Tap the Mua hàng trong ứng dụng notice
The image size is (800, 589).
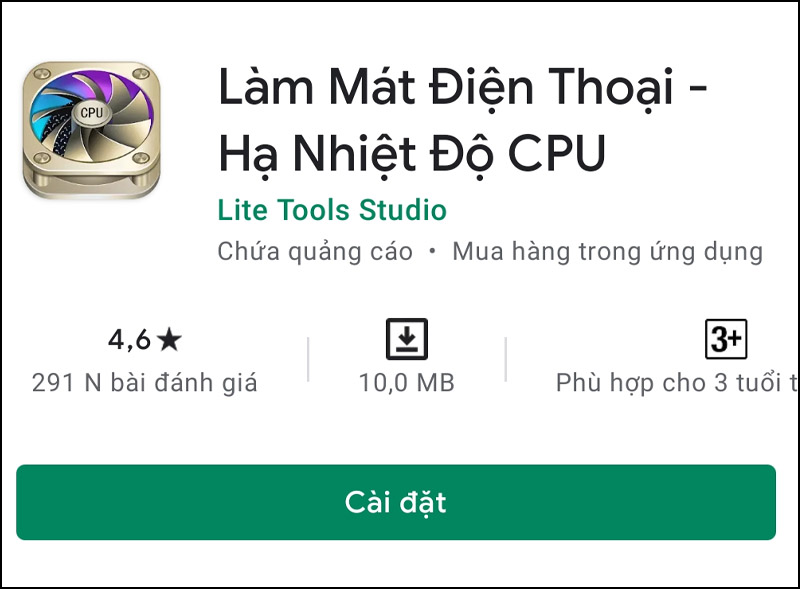pyautogui.click(x=608, y=252)
